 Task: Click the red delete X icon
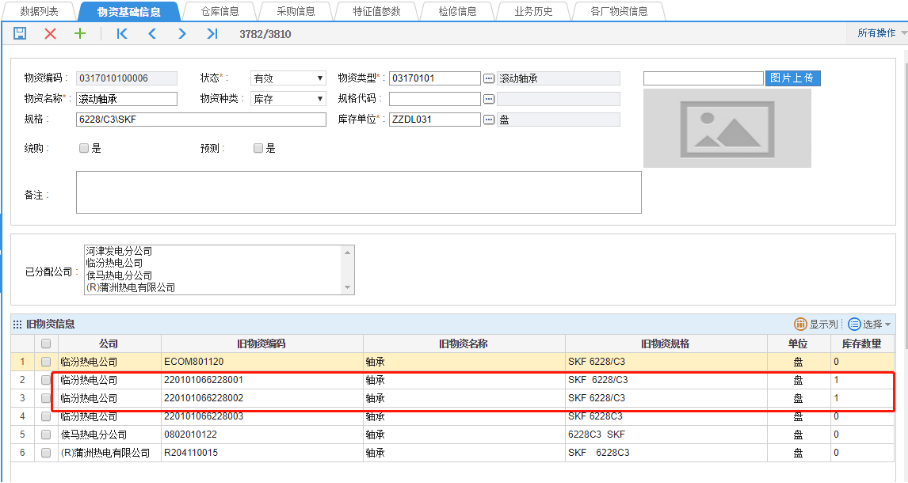point(50,34)
